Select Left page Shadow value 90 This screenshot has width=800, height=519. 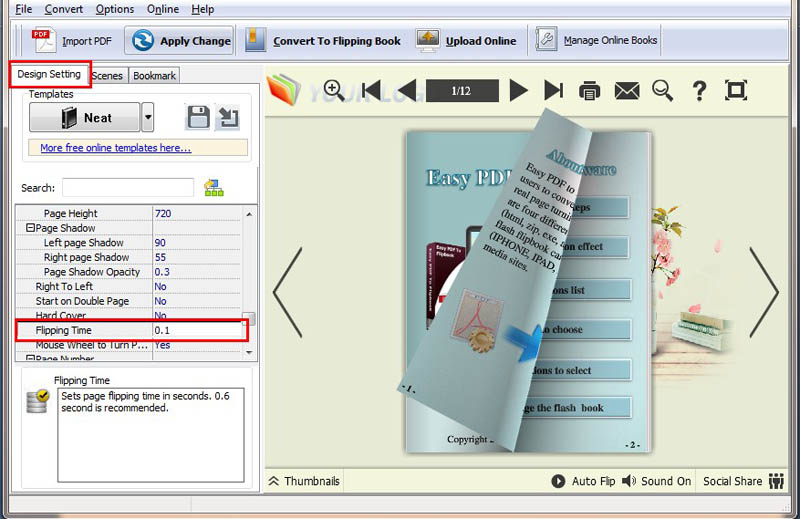(x=196, y=242)
